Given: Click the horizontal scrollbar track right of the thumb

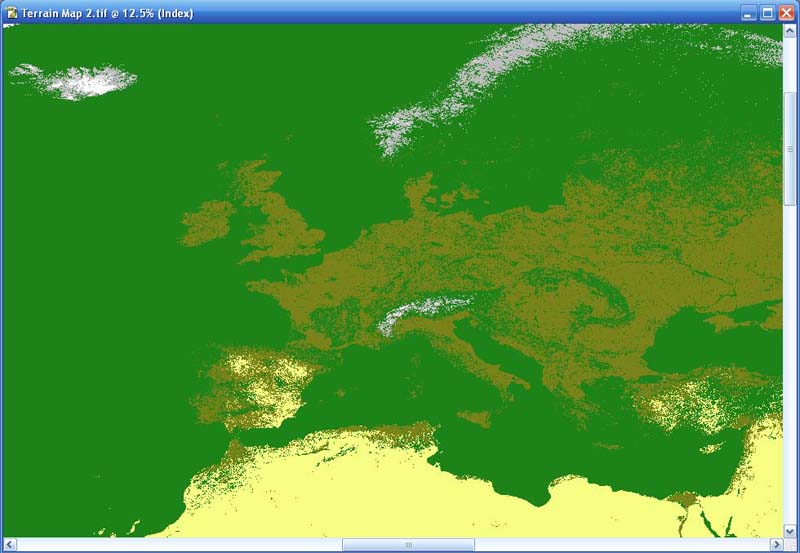Looking at the screenshot, I should [620, 545].
